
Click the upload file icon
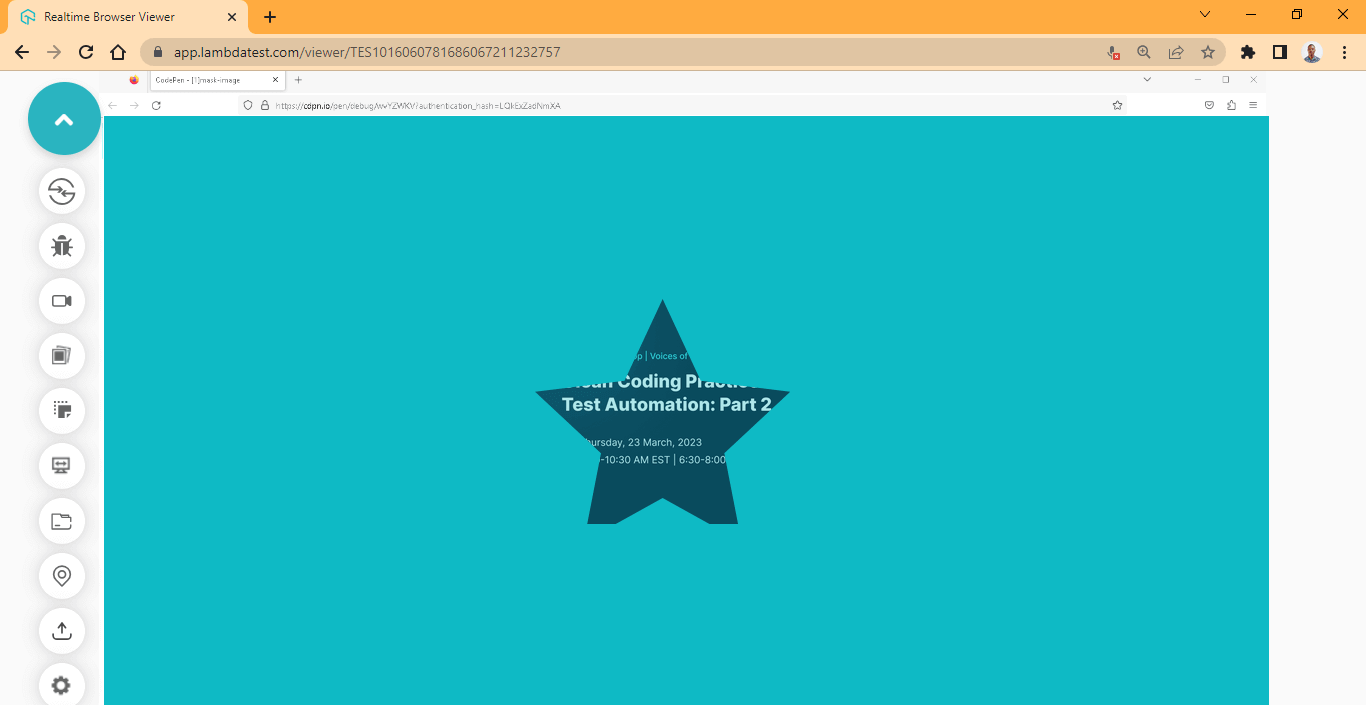click(x=62, y=631)
